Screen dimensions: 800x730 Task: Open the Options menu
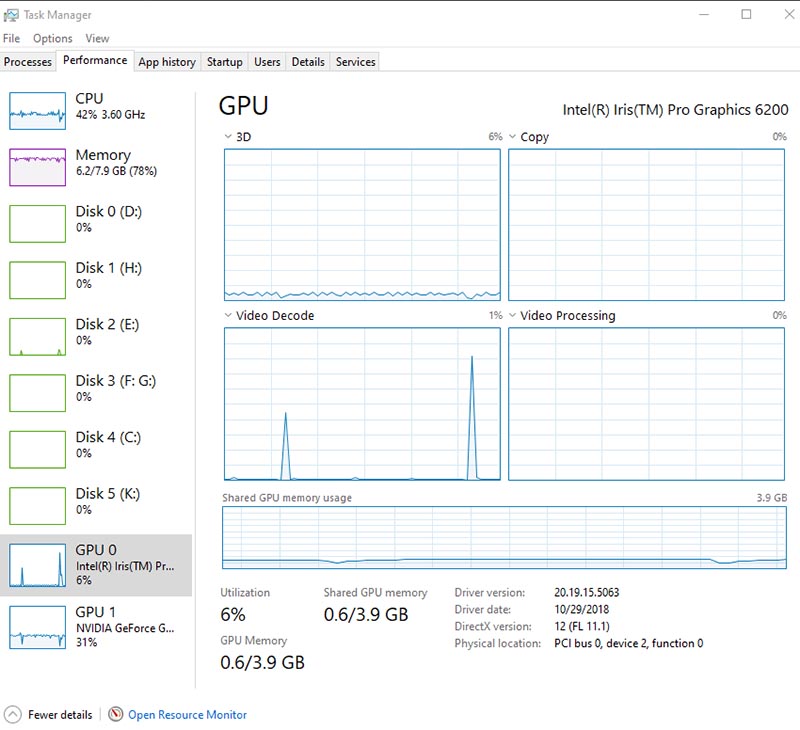click(x=52, y=38)
